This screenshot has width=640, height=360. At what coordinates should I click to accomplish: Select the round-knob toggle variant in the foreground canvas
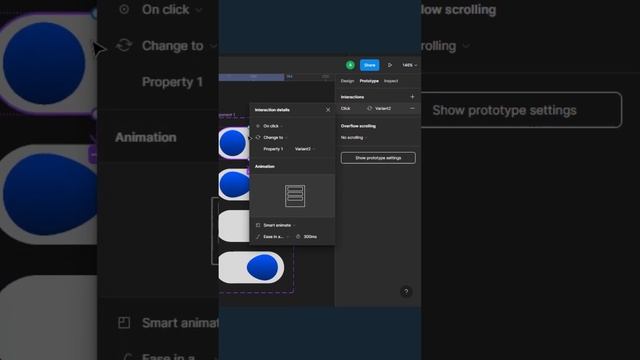pyautogui.click(x=234, y=143)
